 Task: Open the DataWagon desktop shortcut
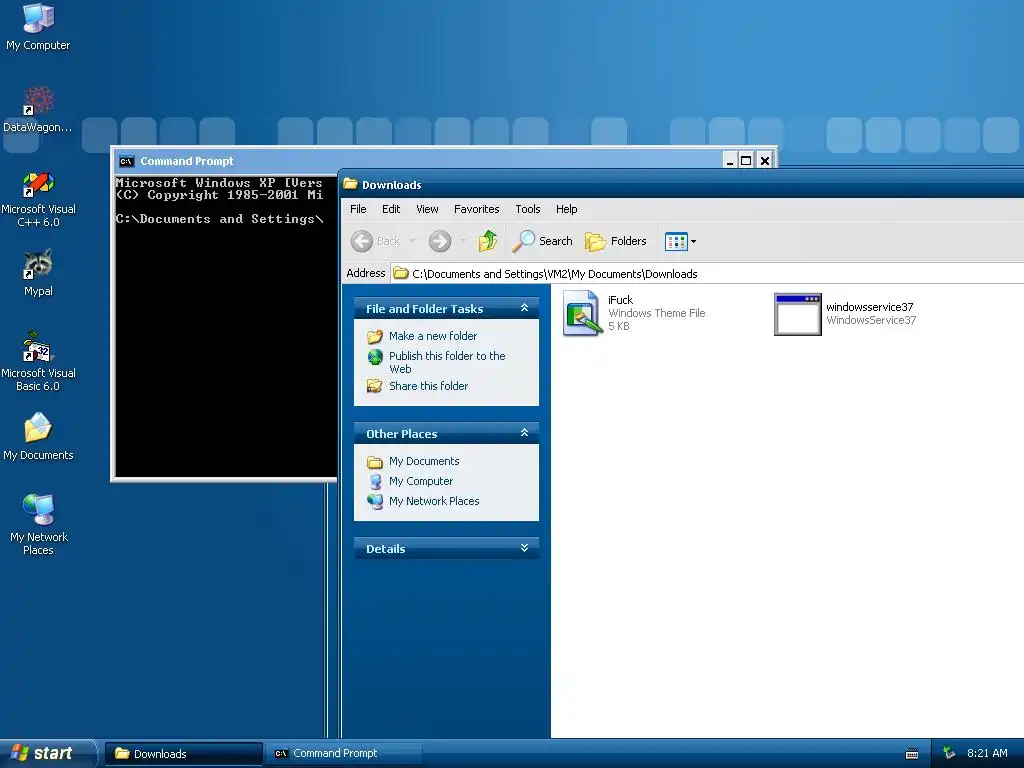(x=38, y=109)
